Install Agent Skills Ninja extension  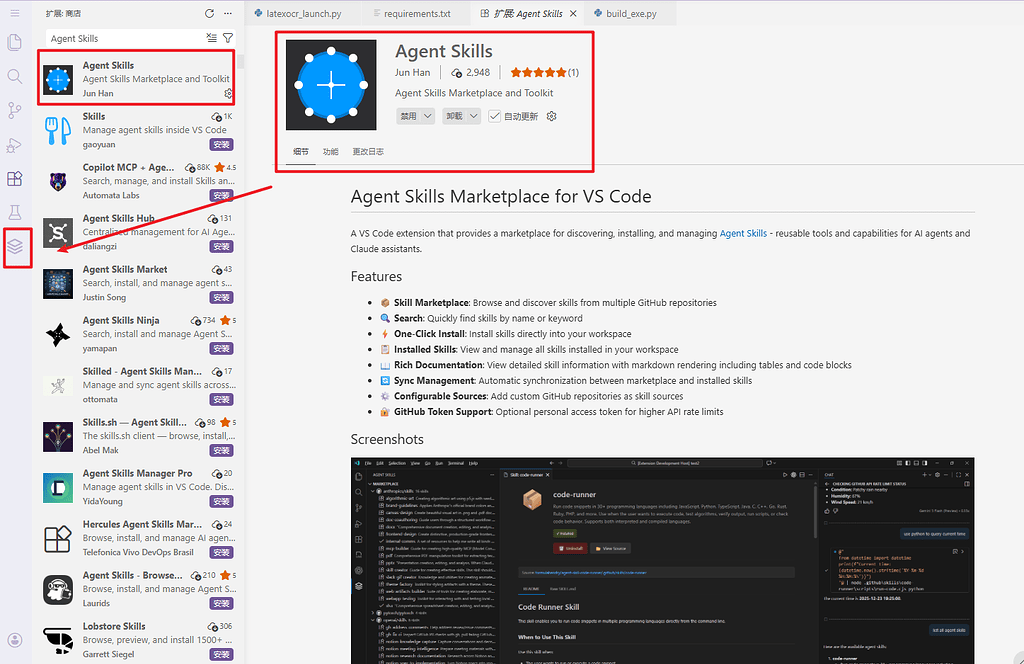pos(221,348)
